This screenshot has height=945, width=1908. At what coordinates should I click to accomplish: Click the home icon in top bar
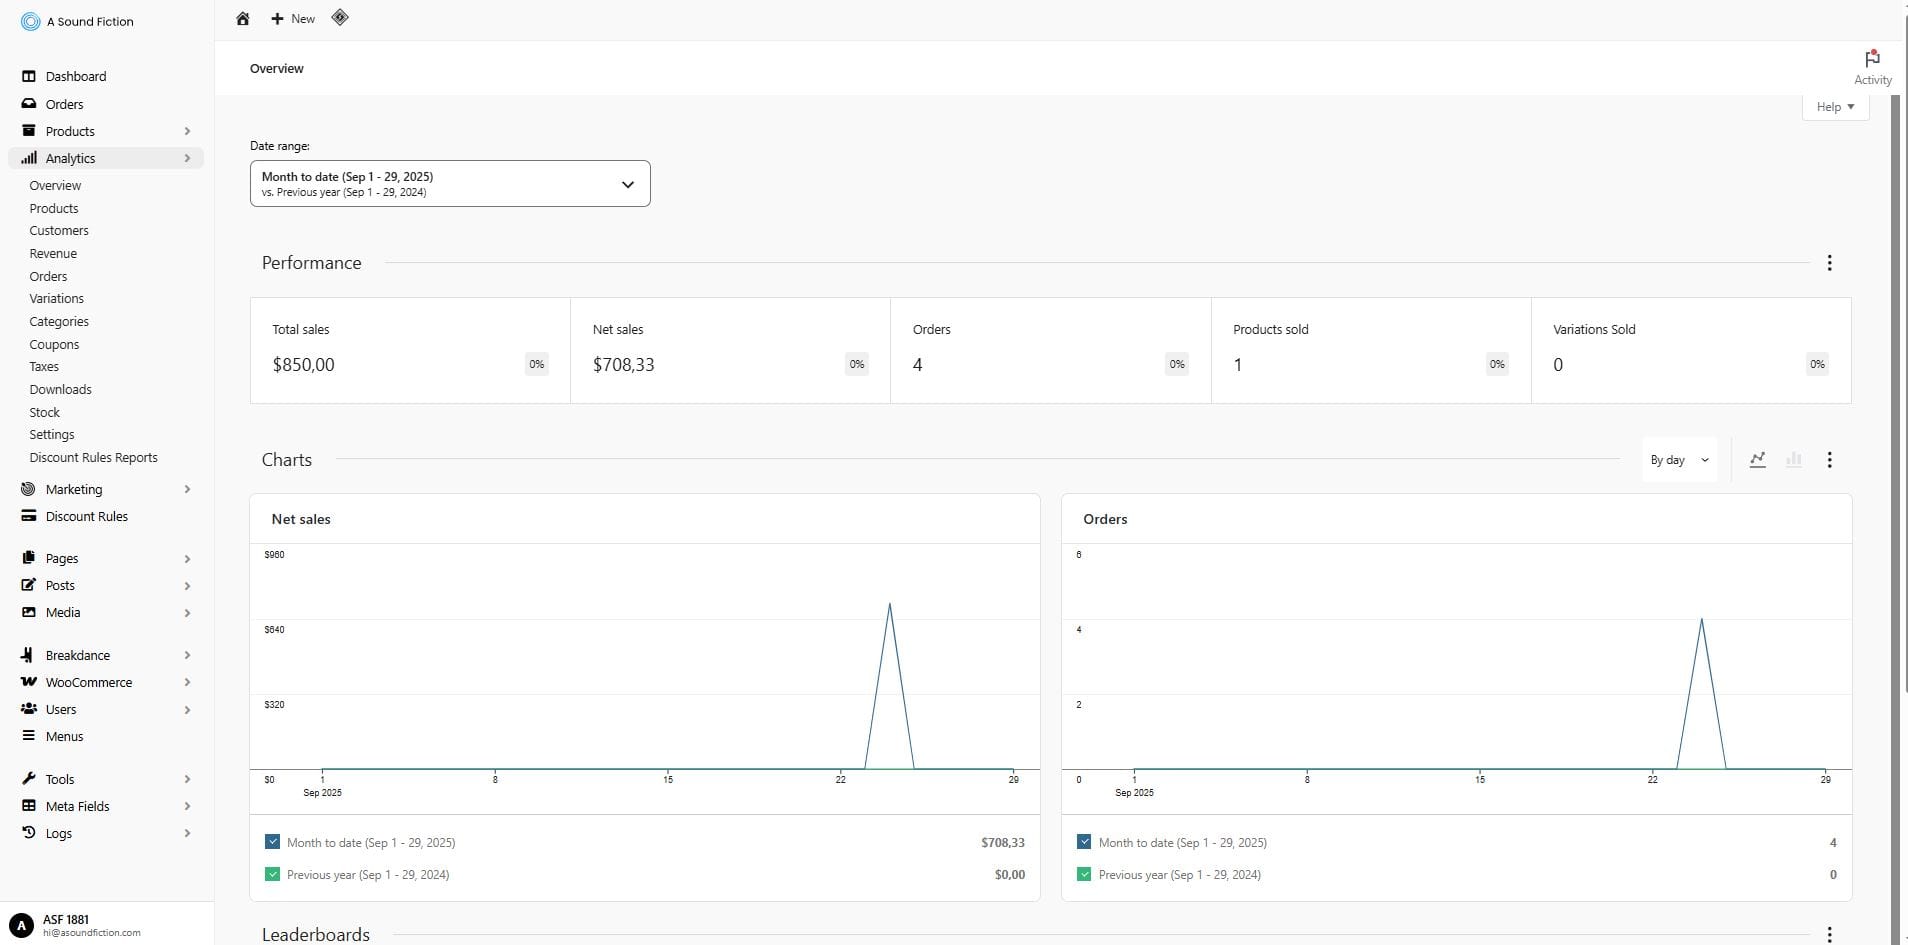click(x=242, y=19)
